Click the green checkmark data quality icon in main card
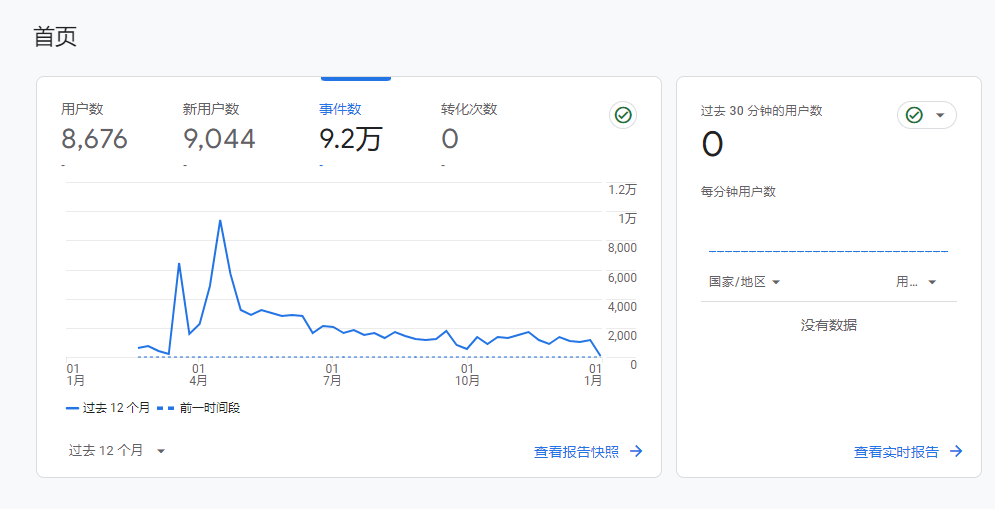This screenshot has width=995, height=509. (623, 115)
